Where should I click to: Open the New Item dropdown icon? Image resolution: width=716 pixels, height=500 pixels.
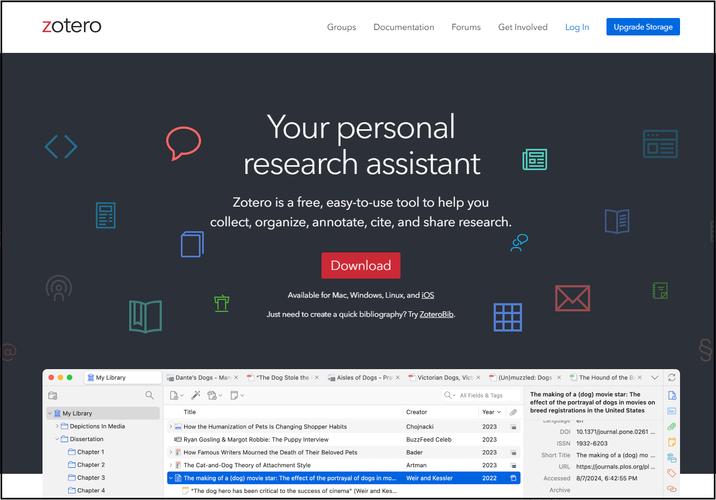(176, 395)
